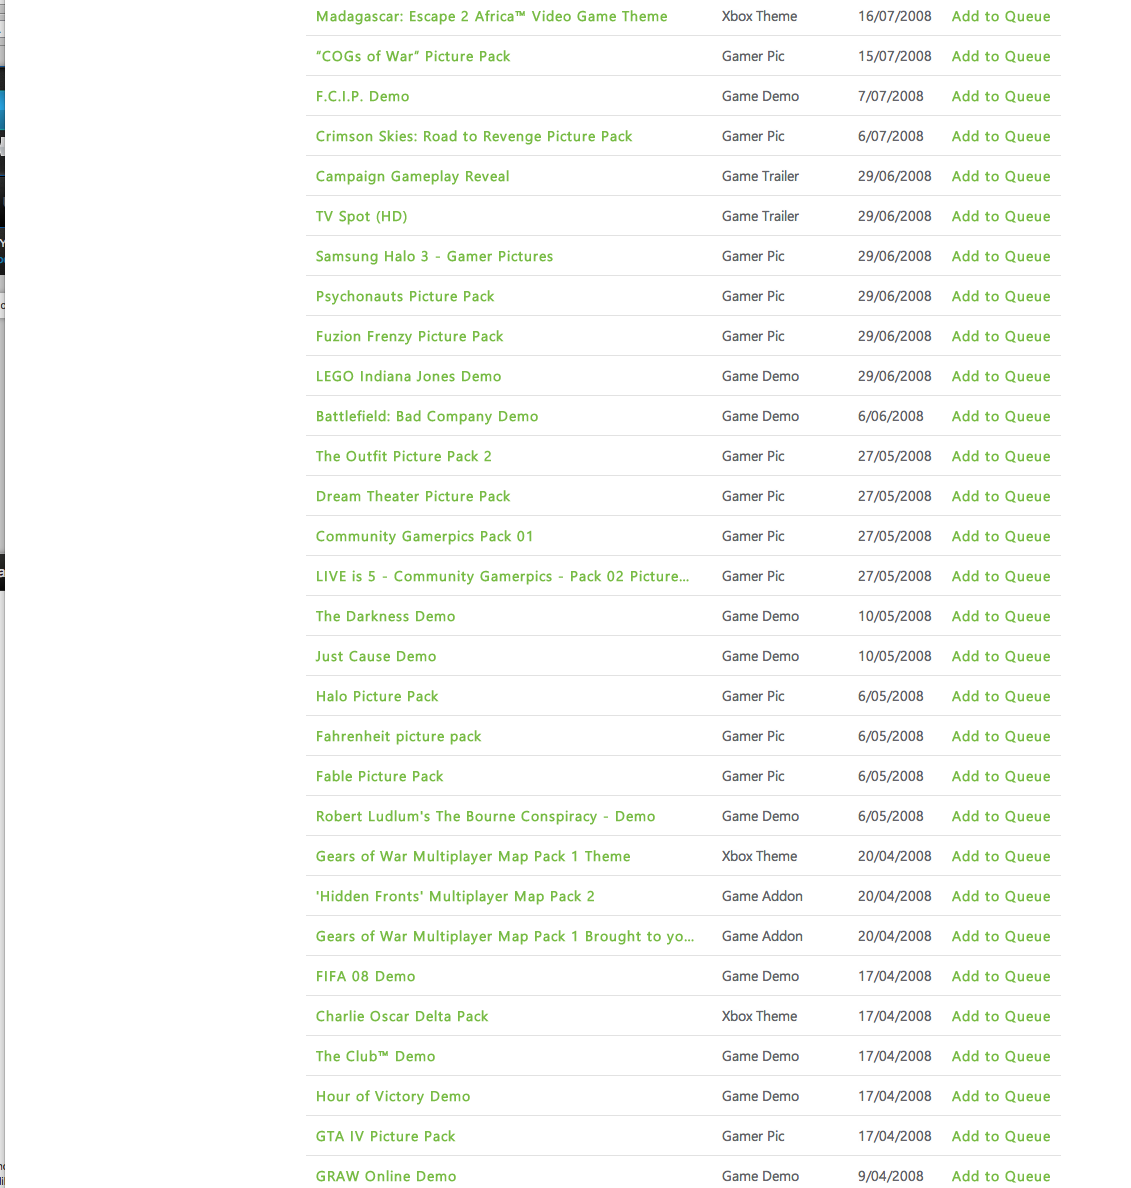The height and width of the screenshot is (1188, 1131).
Task: Add Crimson Skies Picture Pack to queue
Action: (1001, 136)
